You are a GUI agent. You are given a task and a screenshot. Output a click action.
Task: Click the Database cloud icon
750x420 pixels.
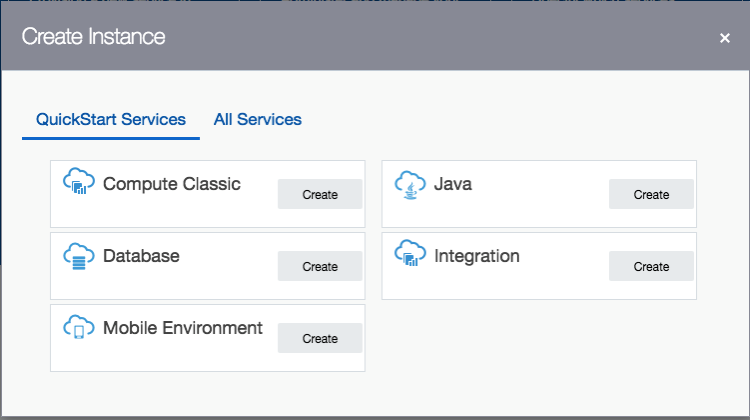[x=77, y=256]
